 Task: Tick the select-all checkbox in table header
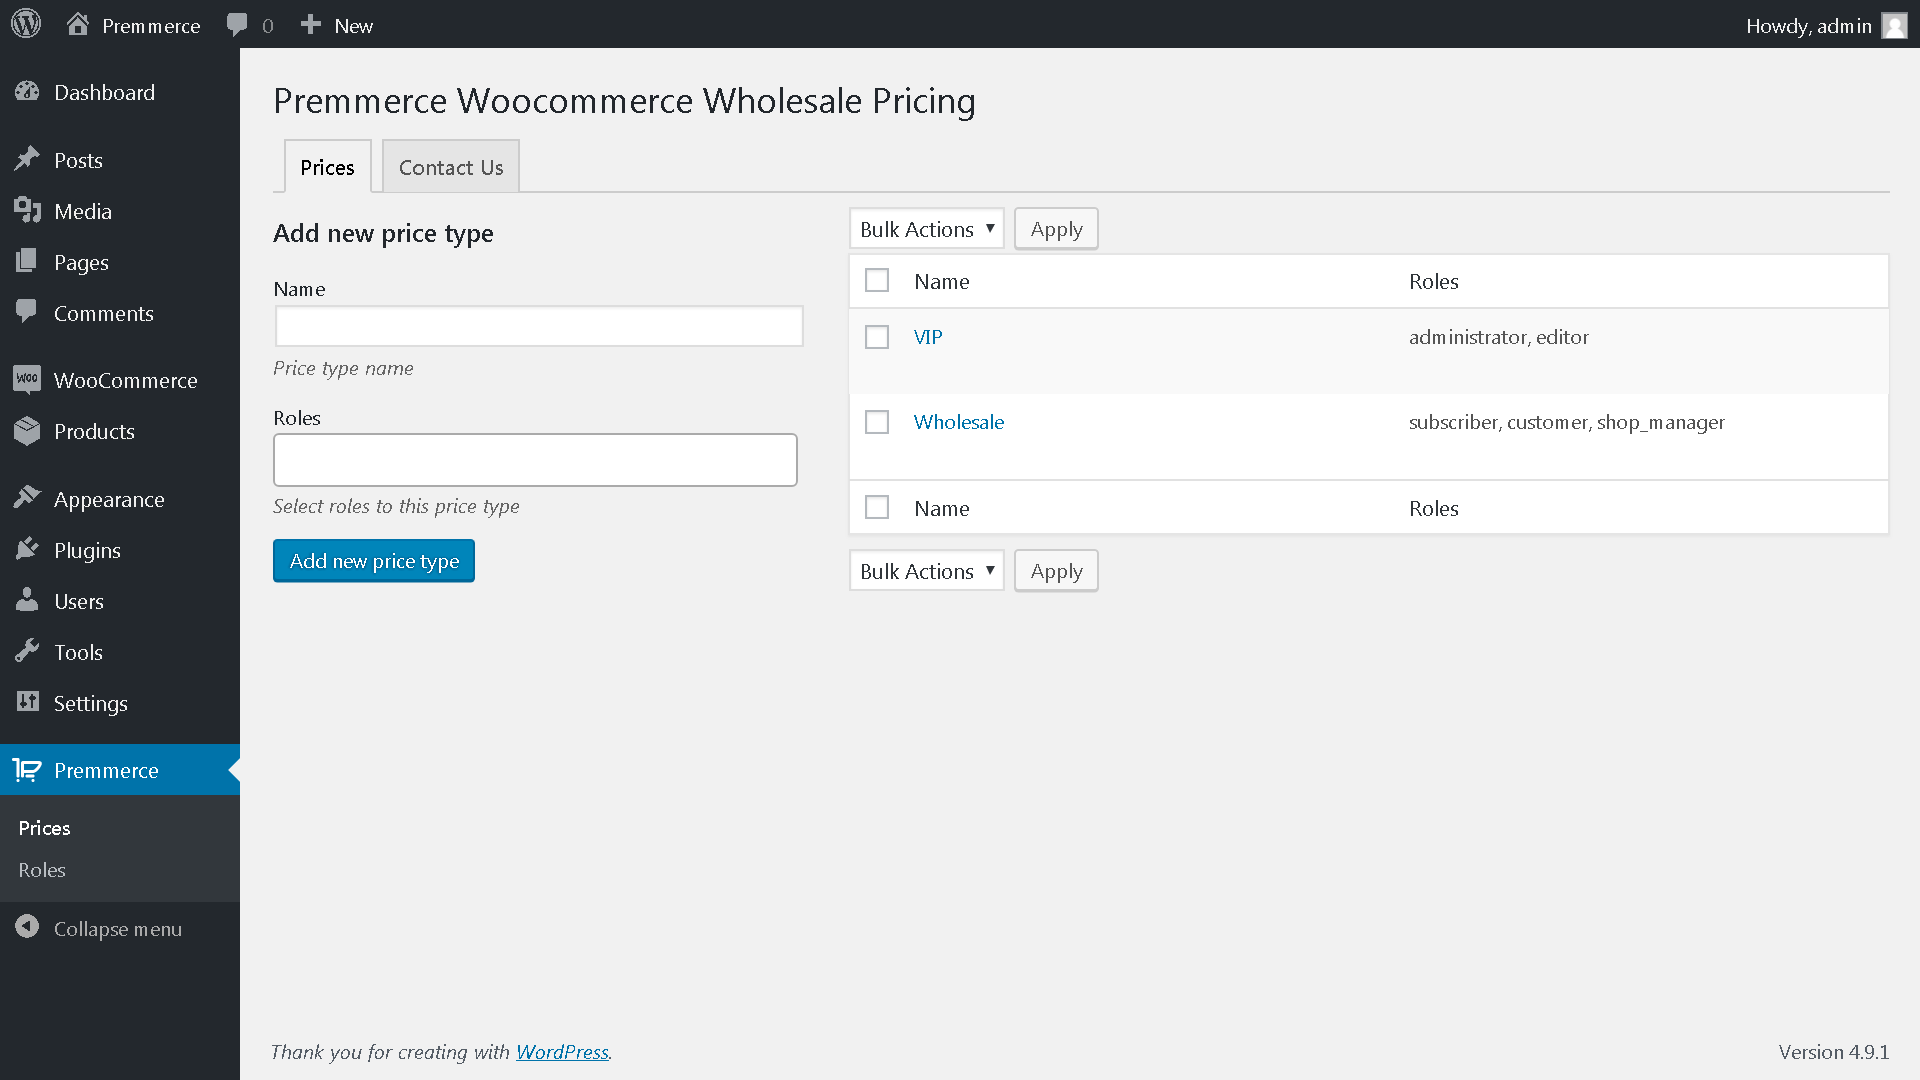(x=877, y=281)
